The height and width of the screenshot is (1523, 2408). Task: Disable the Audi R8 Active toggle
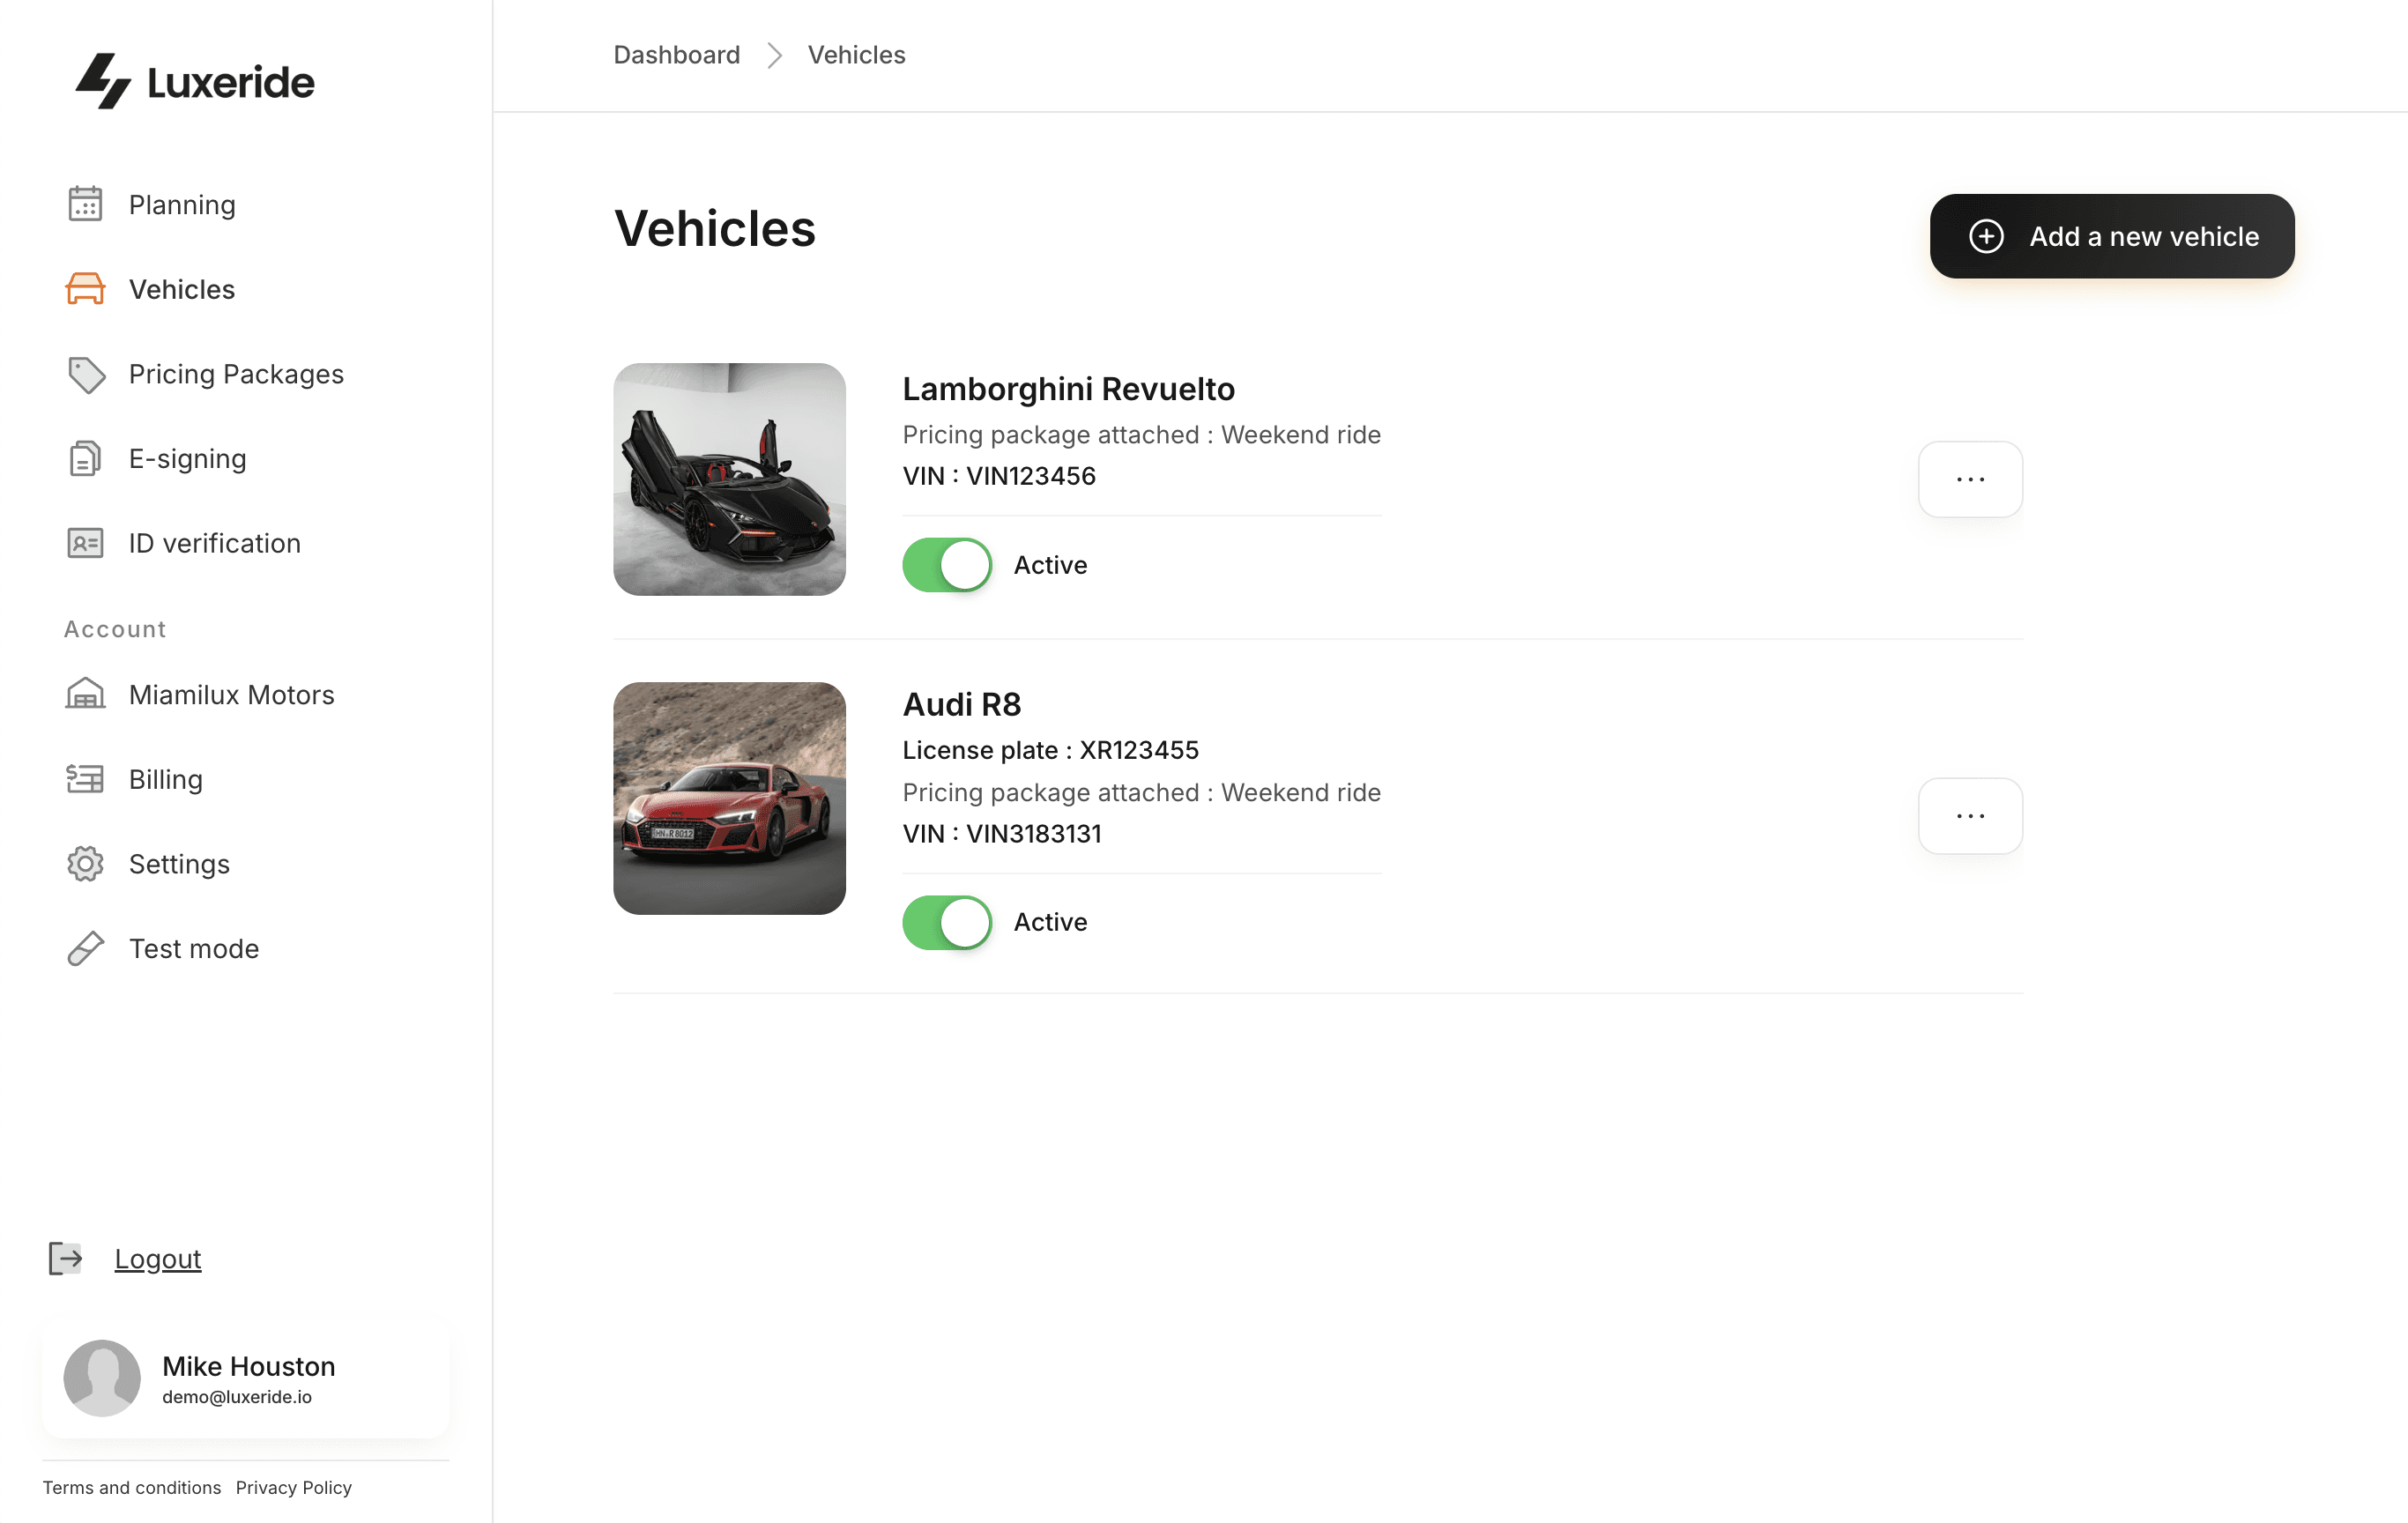coord(946,921)
